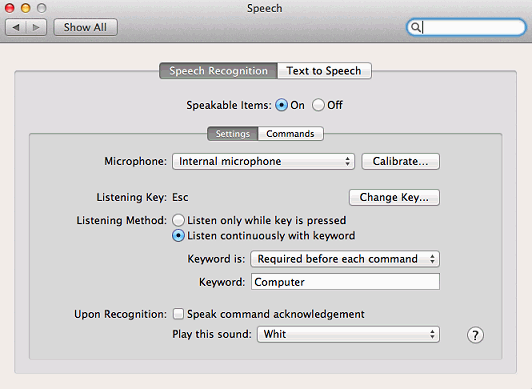Click into the Keyword text field
The width and height of the screenshot is (532, 389).
(x=345, y=282)
